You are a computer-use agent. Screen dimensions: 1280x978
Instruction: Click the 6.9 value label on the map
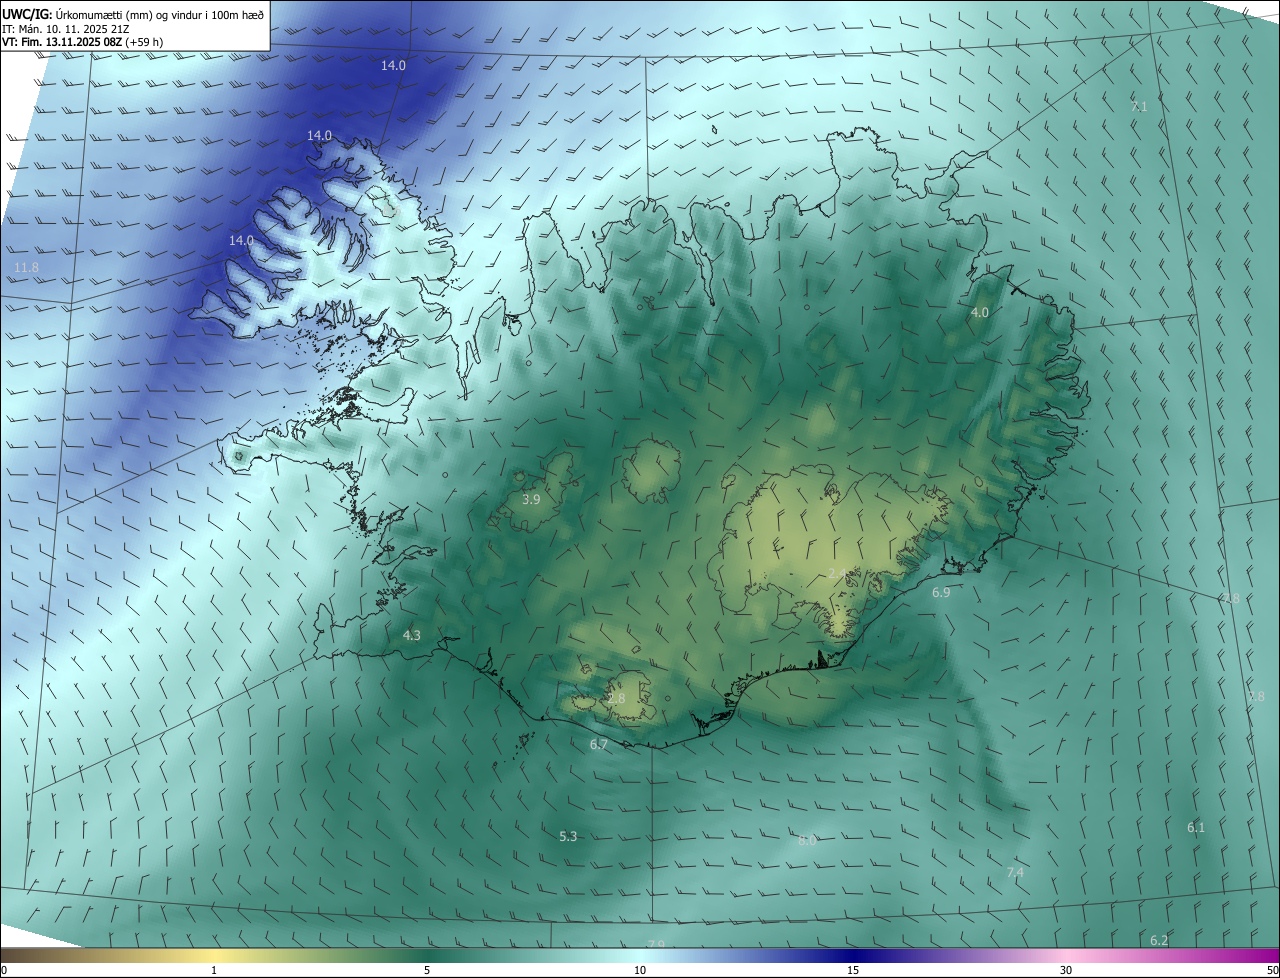tap(941, 592)
